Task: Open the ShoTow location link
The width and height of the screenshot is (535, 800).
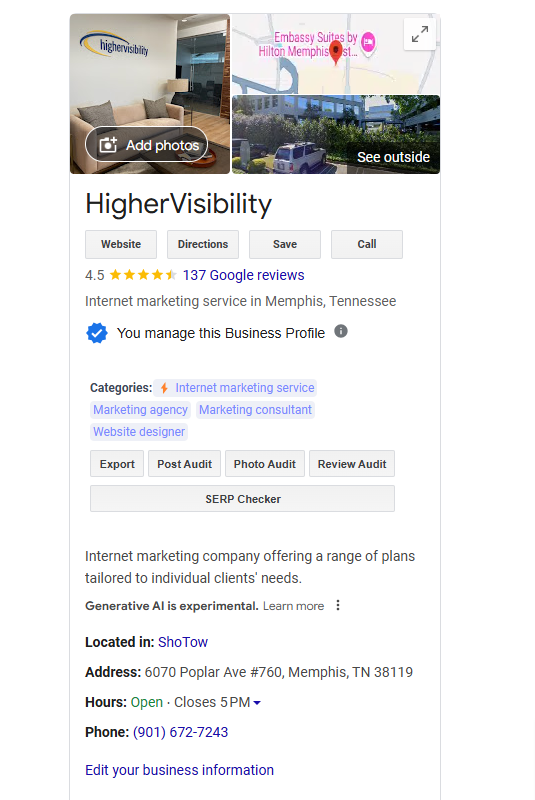Action: point(183,642)
